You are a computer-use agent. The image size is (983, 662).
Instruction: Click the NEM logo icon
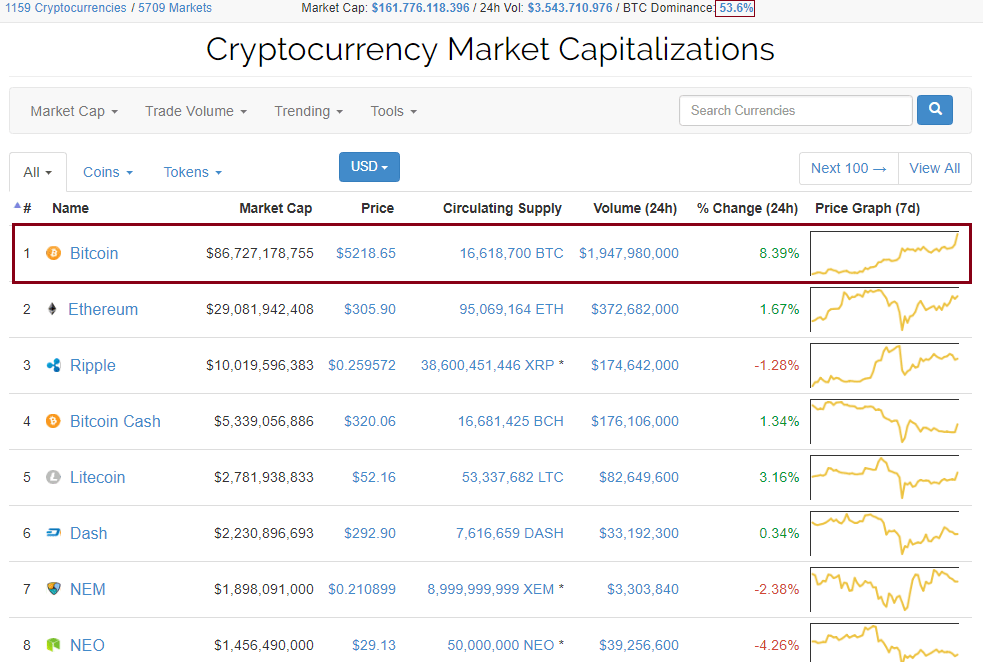click(54, 589)
